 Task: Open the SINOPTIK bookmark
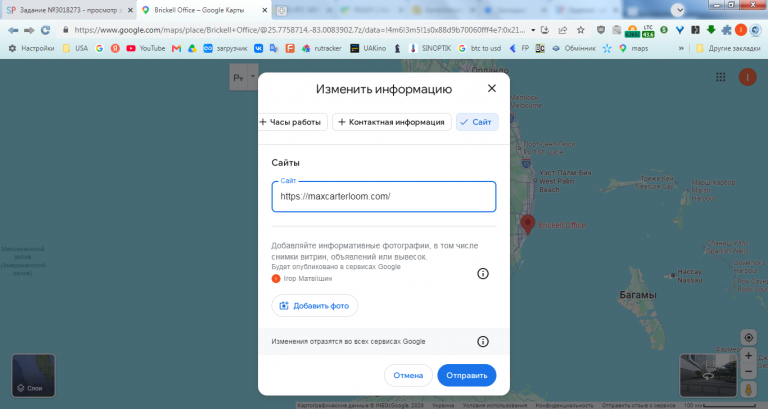(x=430, y=48)
